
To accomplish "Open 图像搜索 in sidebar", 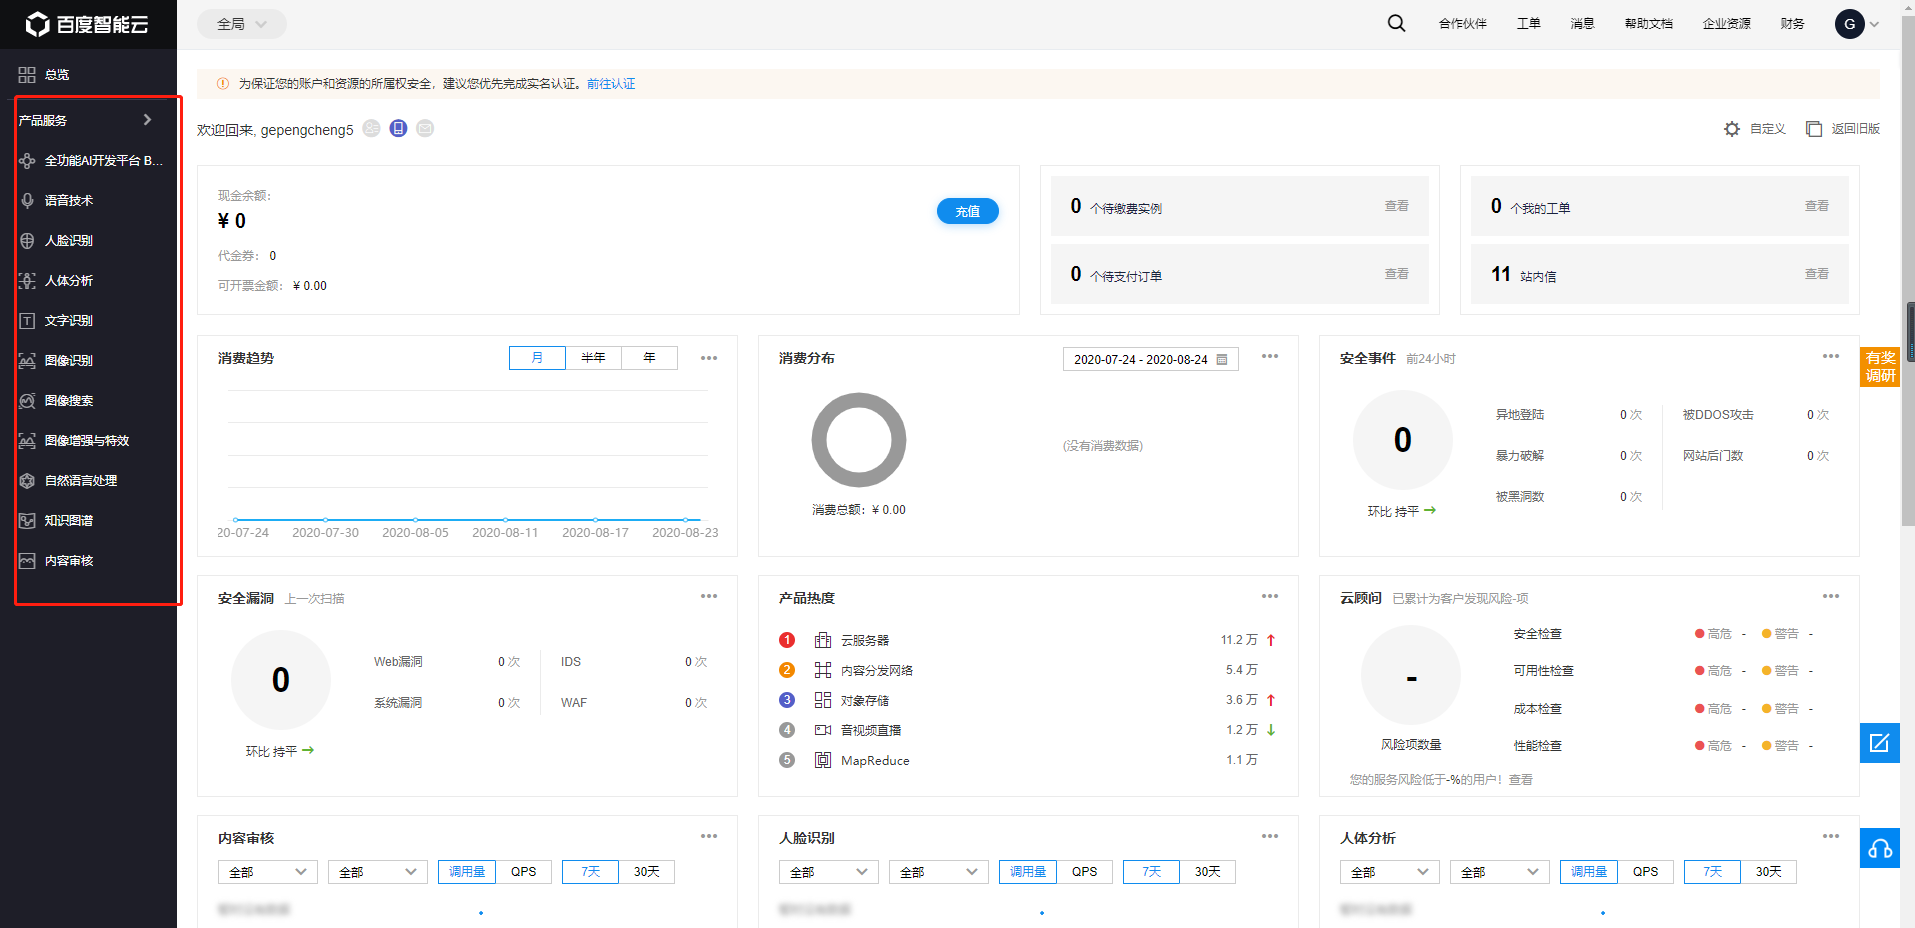I will [56, 400].
